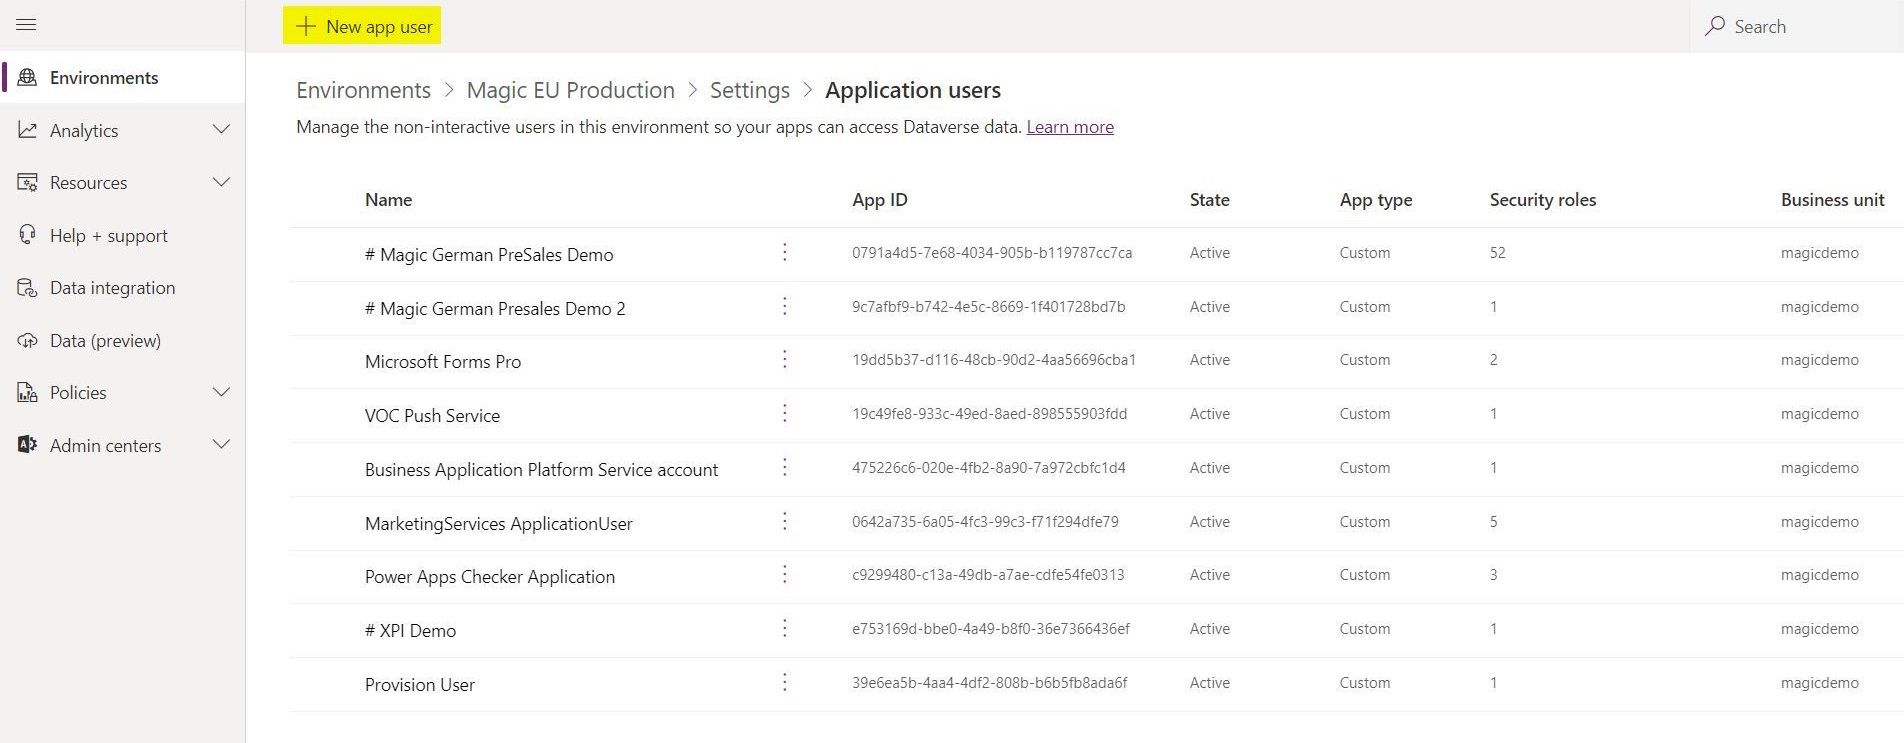
Task: Open more options for # Magic German Presales Demo 2
Action: pos(785,307)
